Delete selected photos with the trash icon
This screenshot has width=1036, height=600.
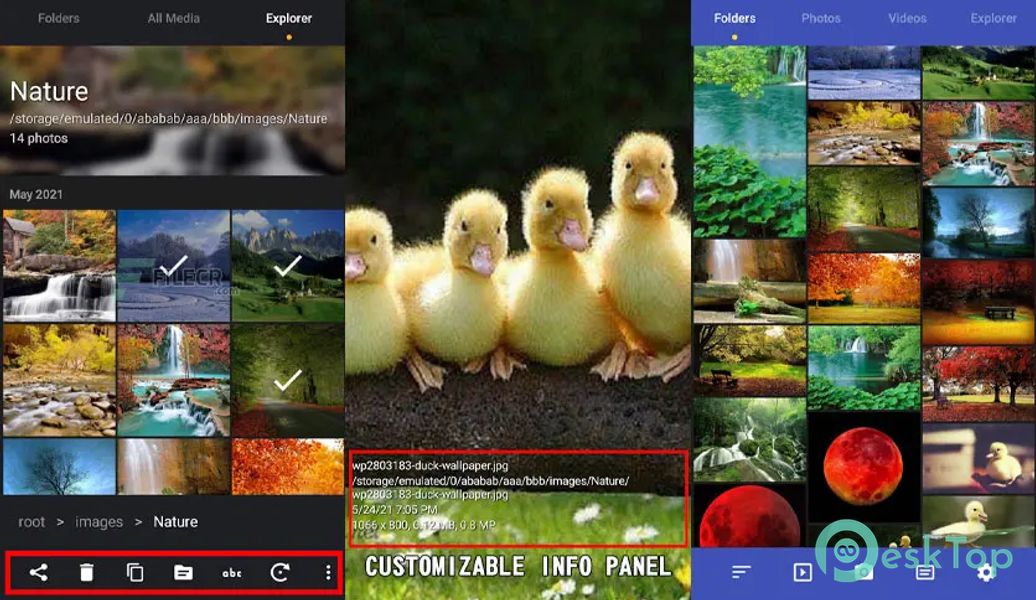(x=87, y=573)
